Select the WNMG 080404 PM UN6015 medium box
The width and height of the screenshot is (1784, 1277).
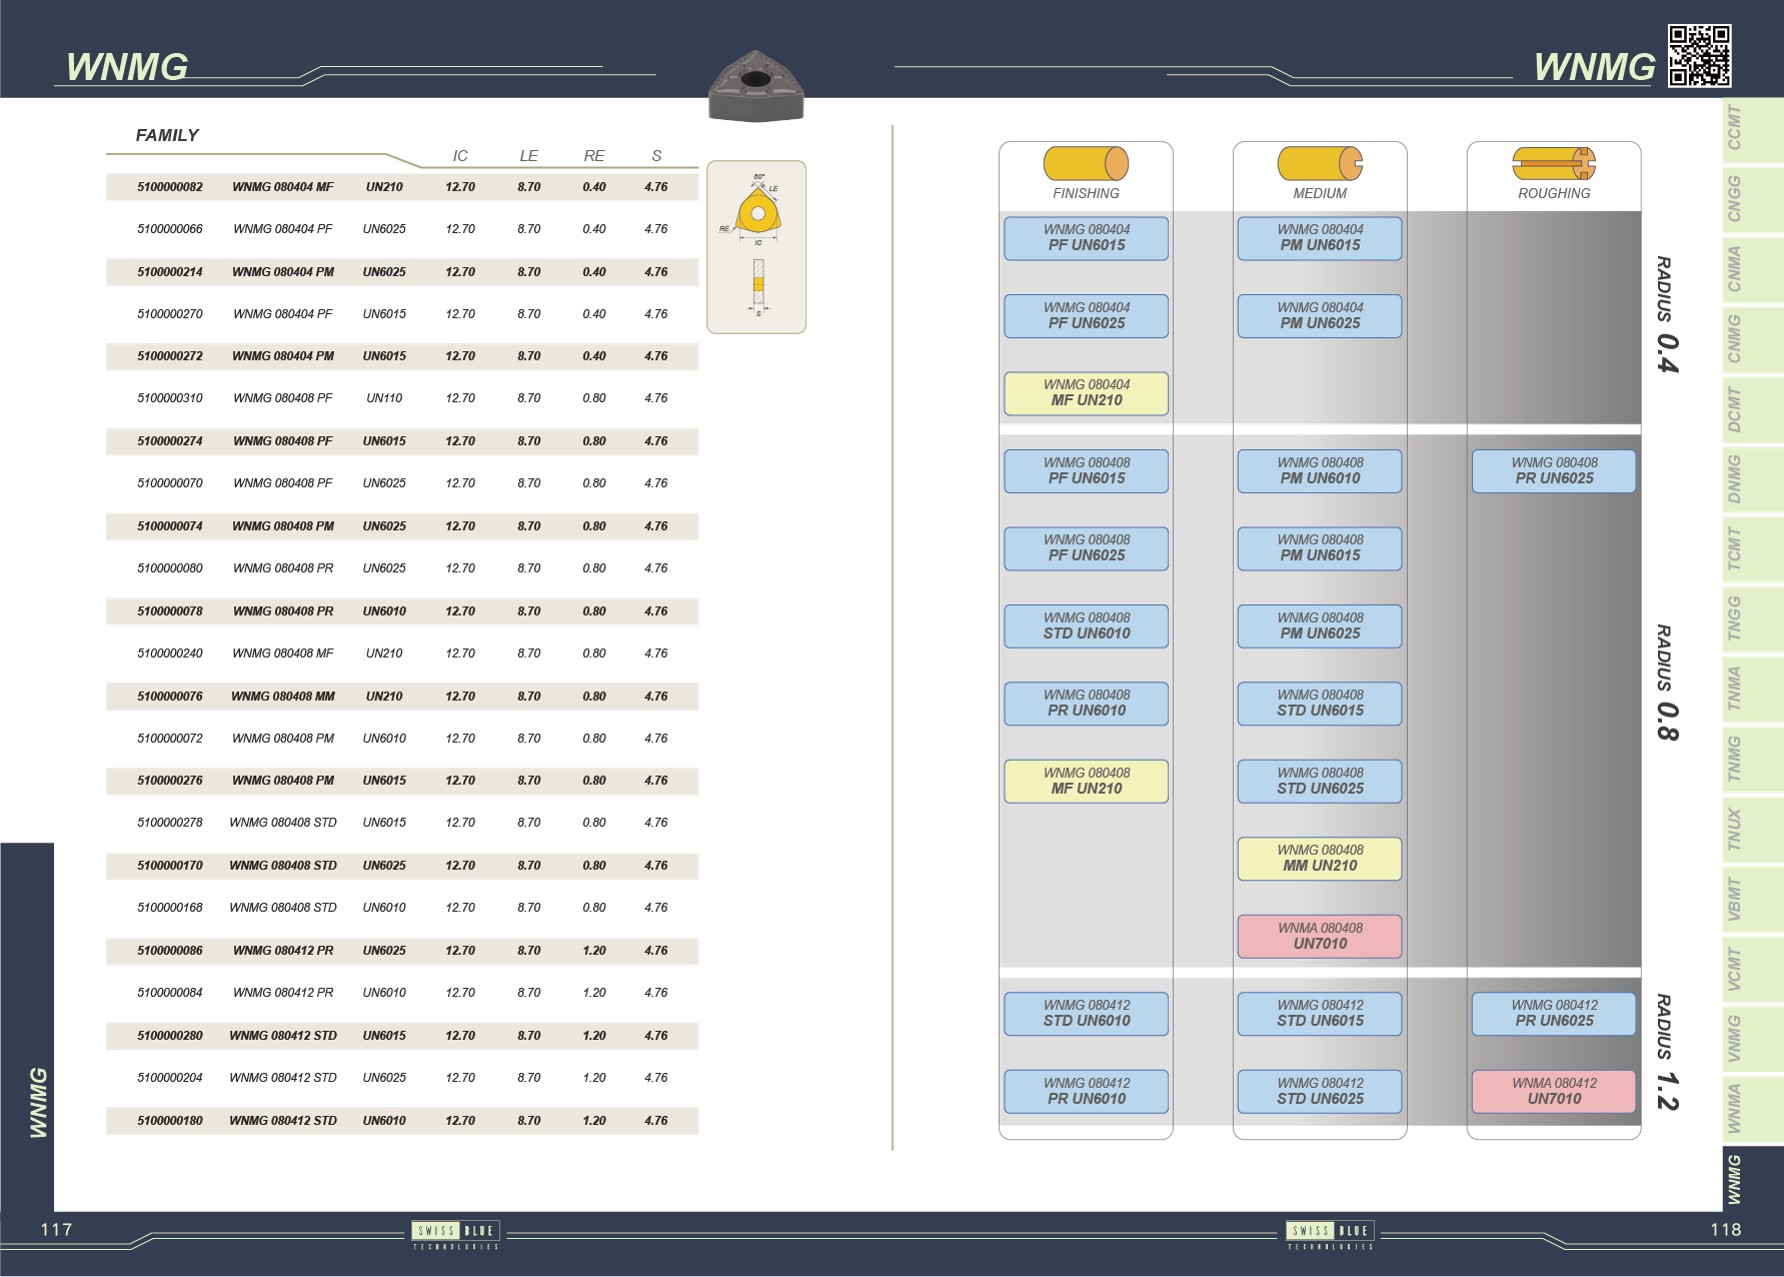tap(1319, 238)
